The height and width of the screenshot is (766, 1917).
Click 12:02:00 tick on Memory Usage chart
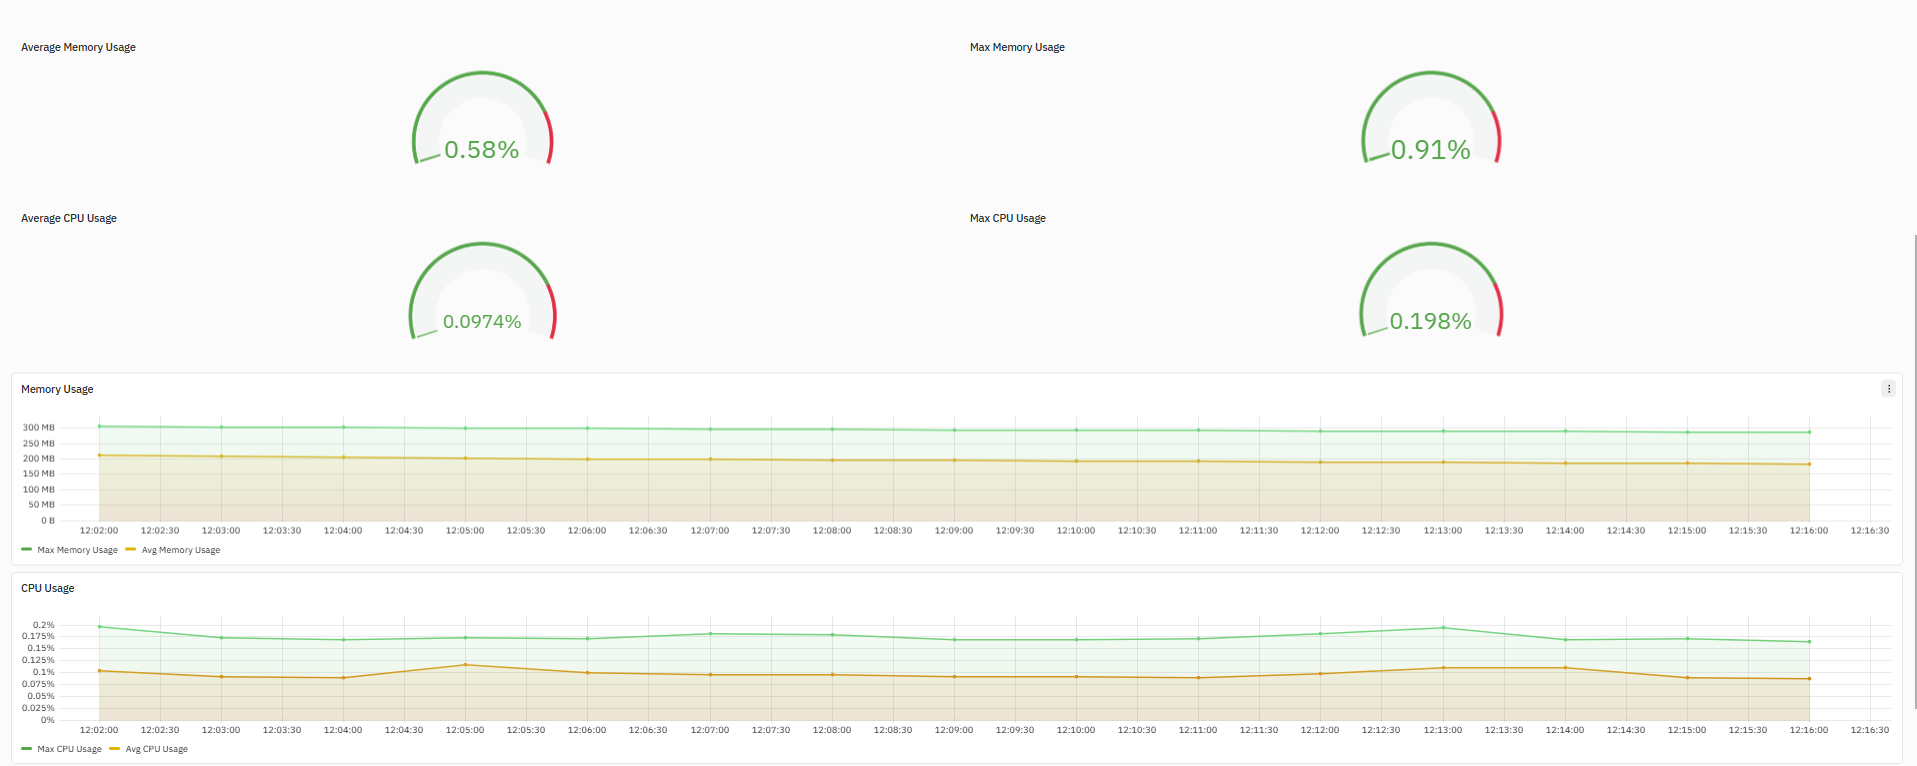99,531
